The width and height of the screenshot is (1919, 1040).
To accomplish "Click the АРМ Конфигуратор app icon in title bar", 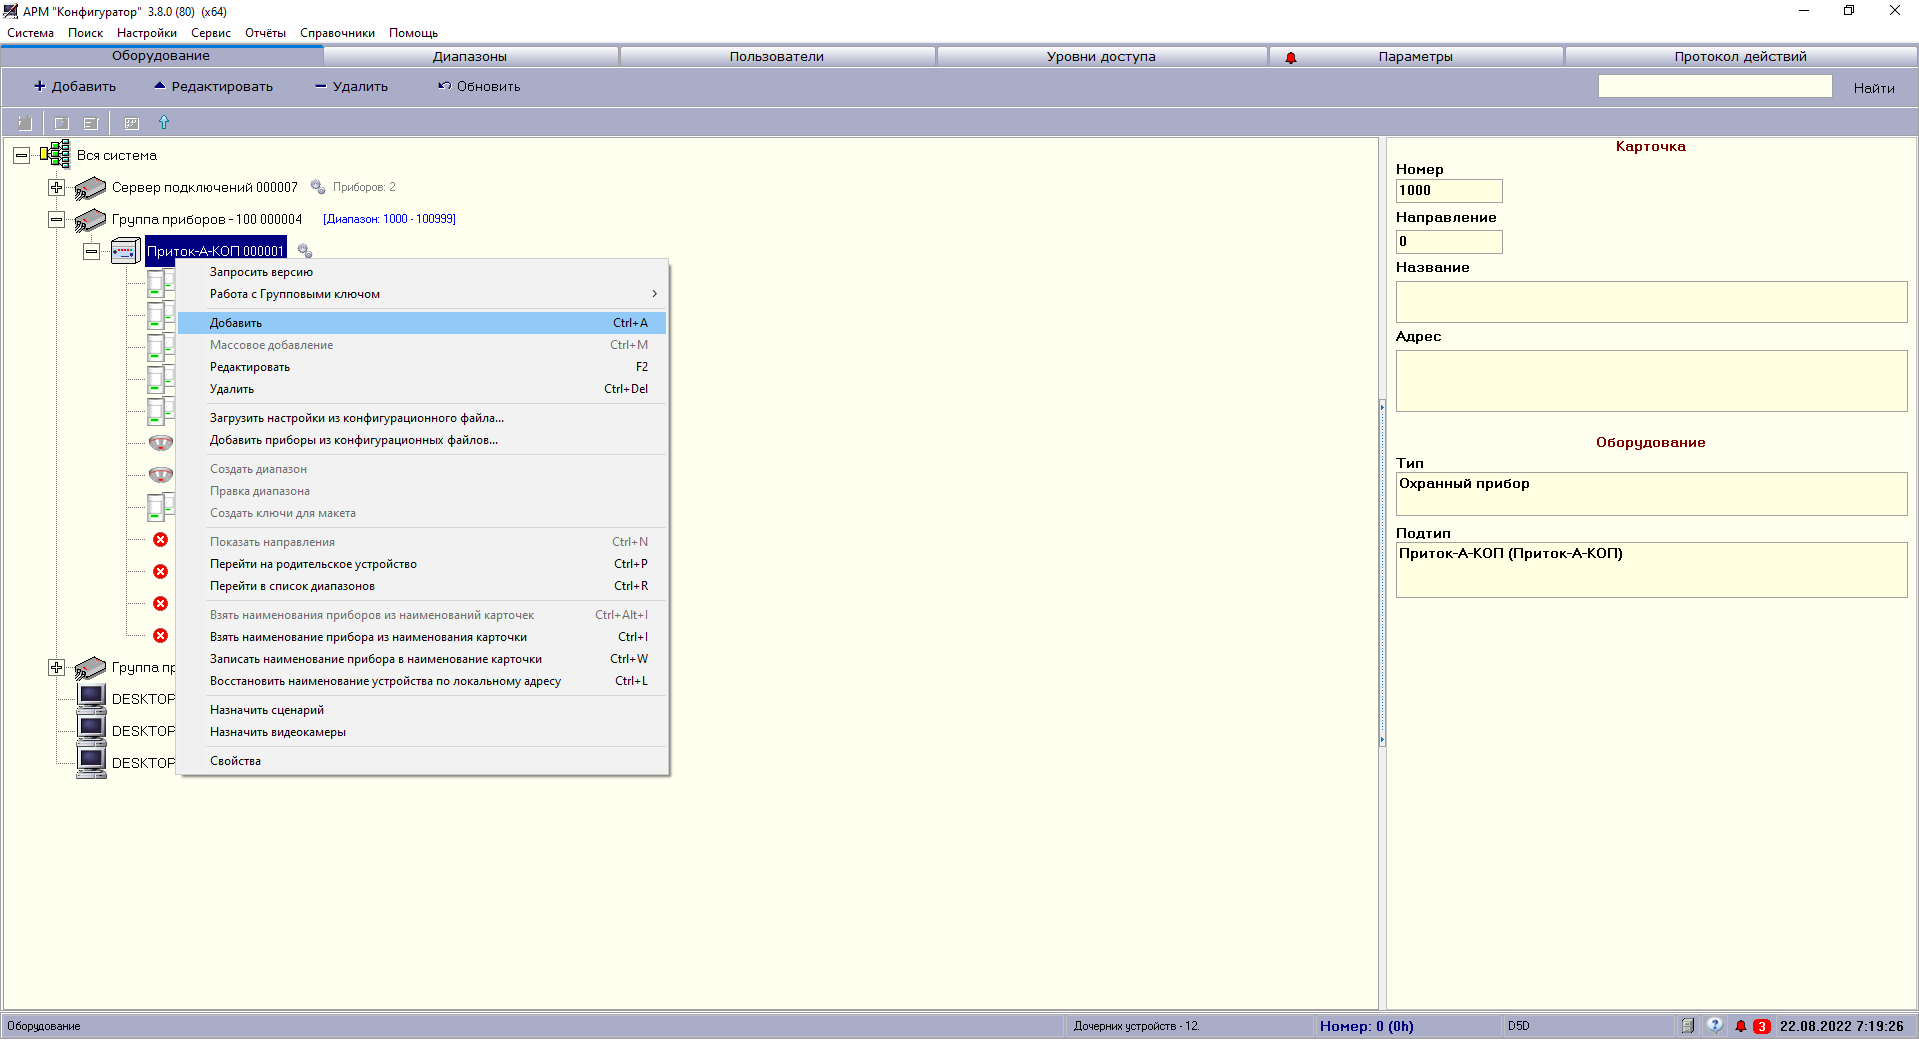I will click(x=11, y=11).
